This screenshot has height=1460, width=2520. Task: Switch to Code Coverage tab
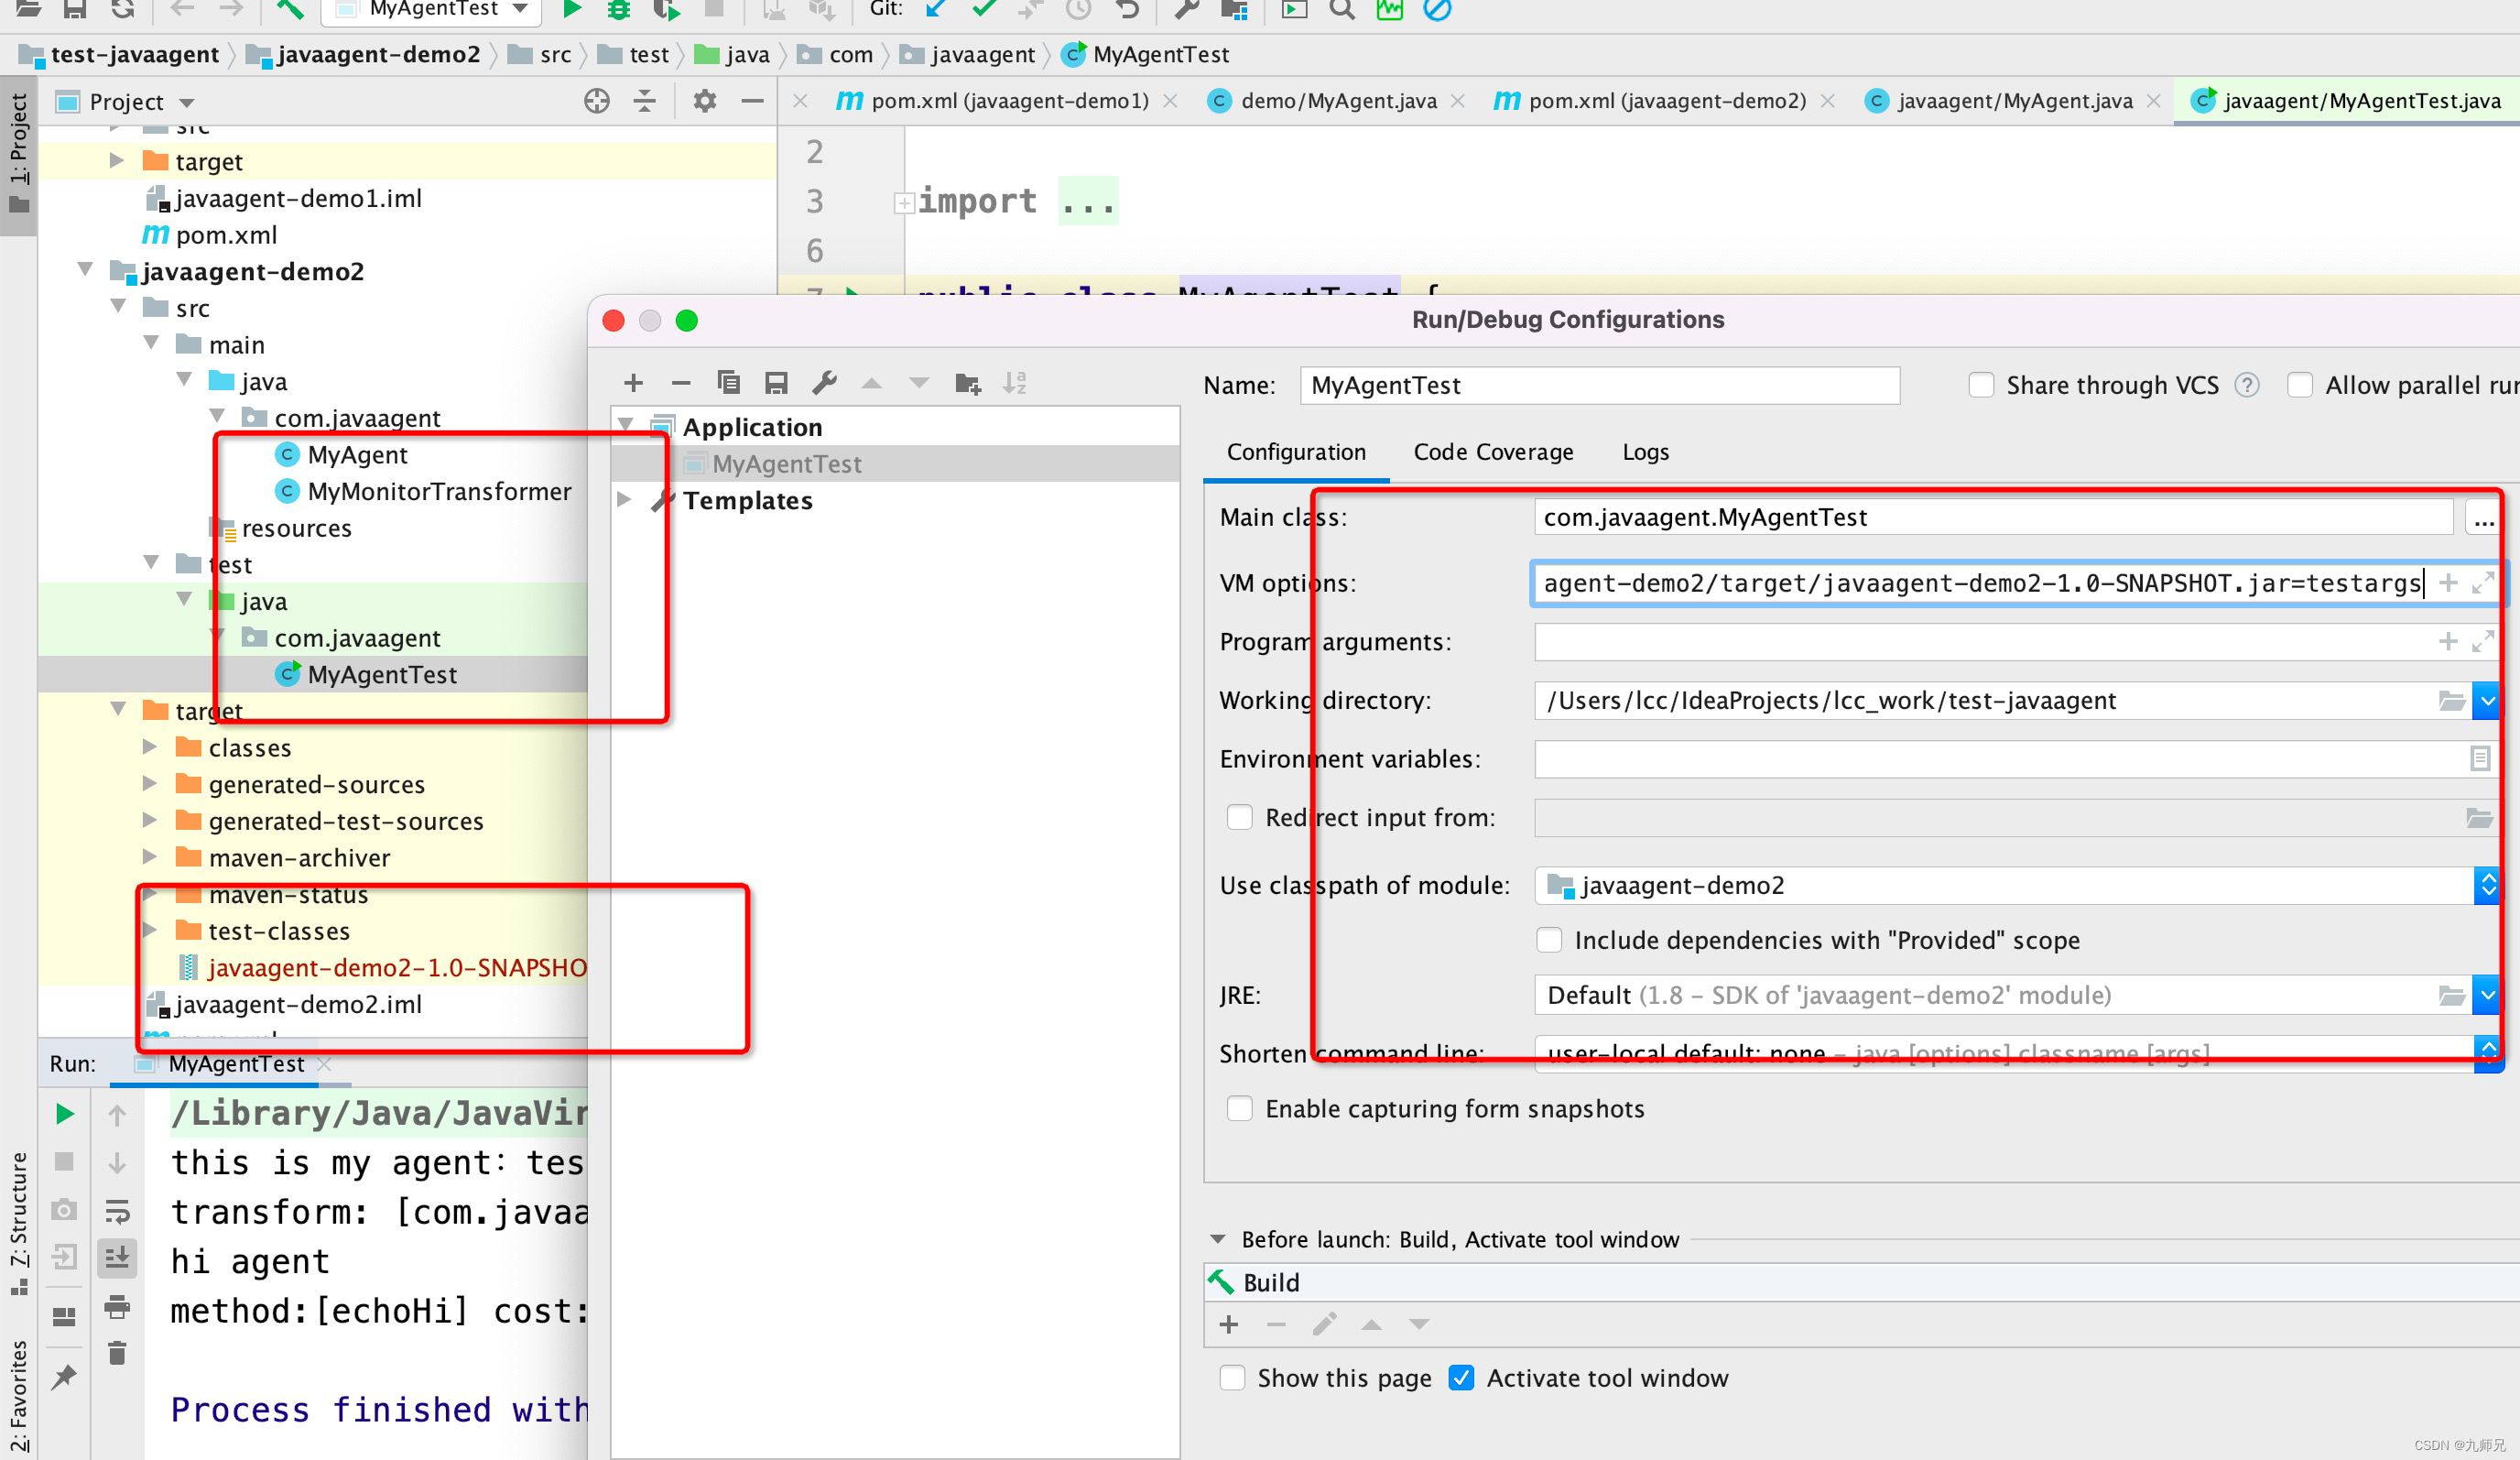pyautogui.click(x=1492, y=450)
